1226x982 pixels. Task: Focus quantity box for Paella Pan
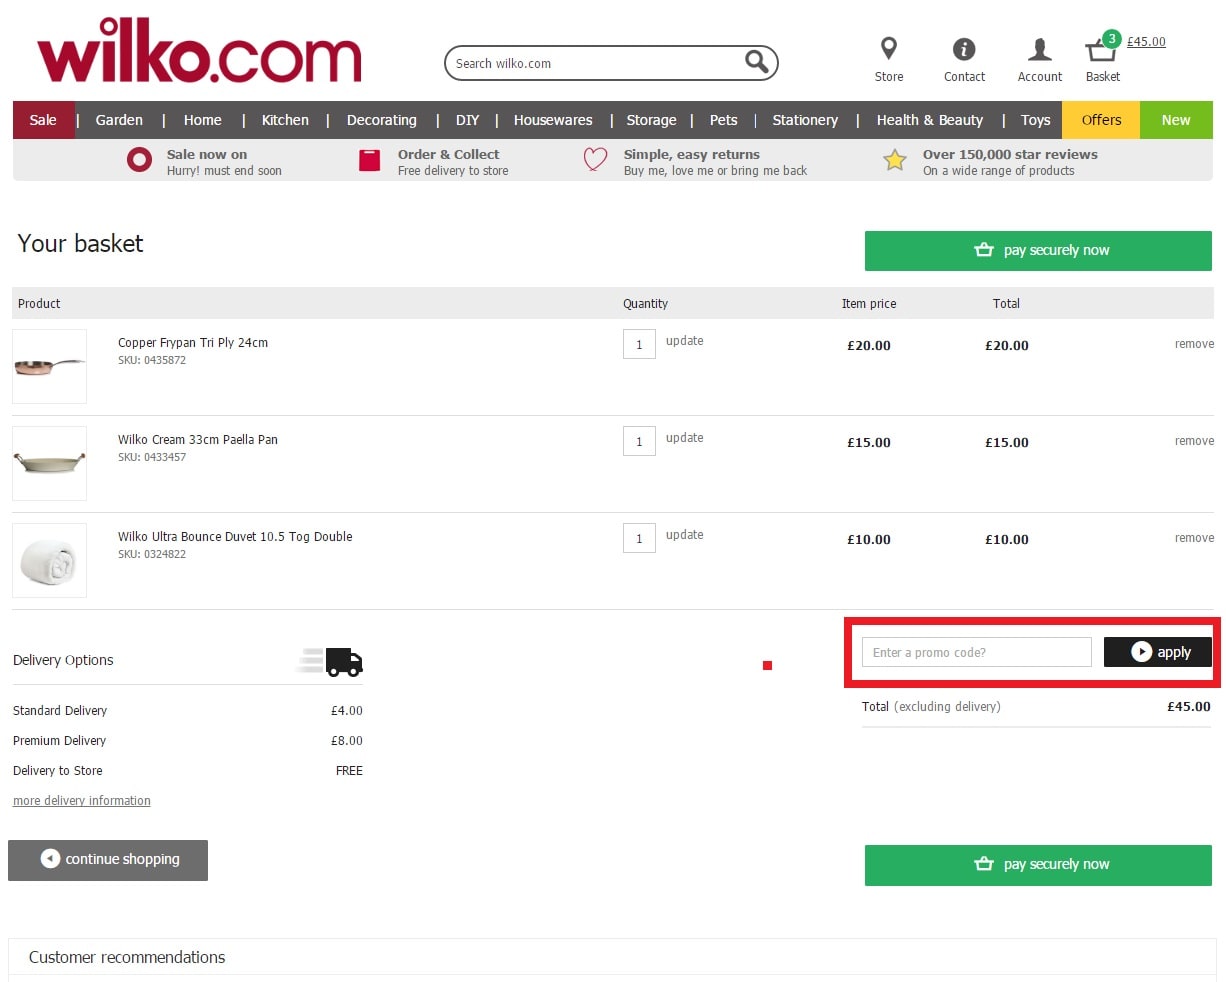tap(639, 441)
